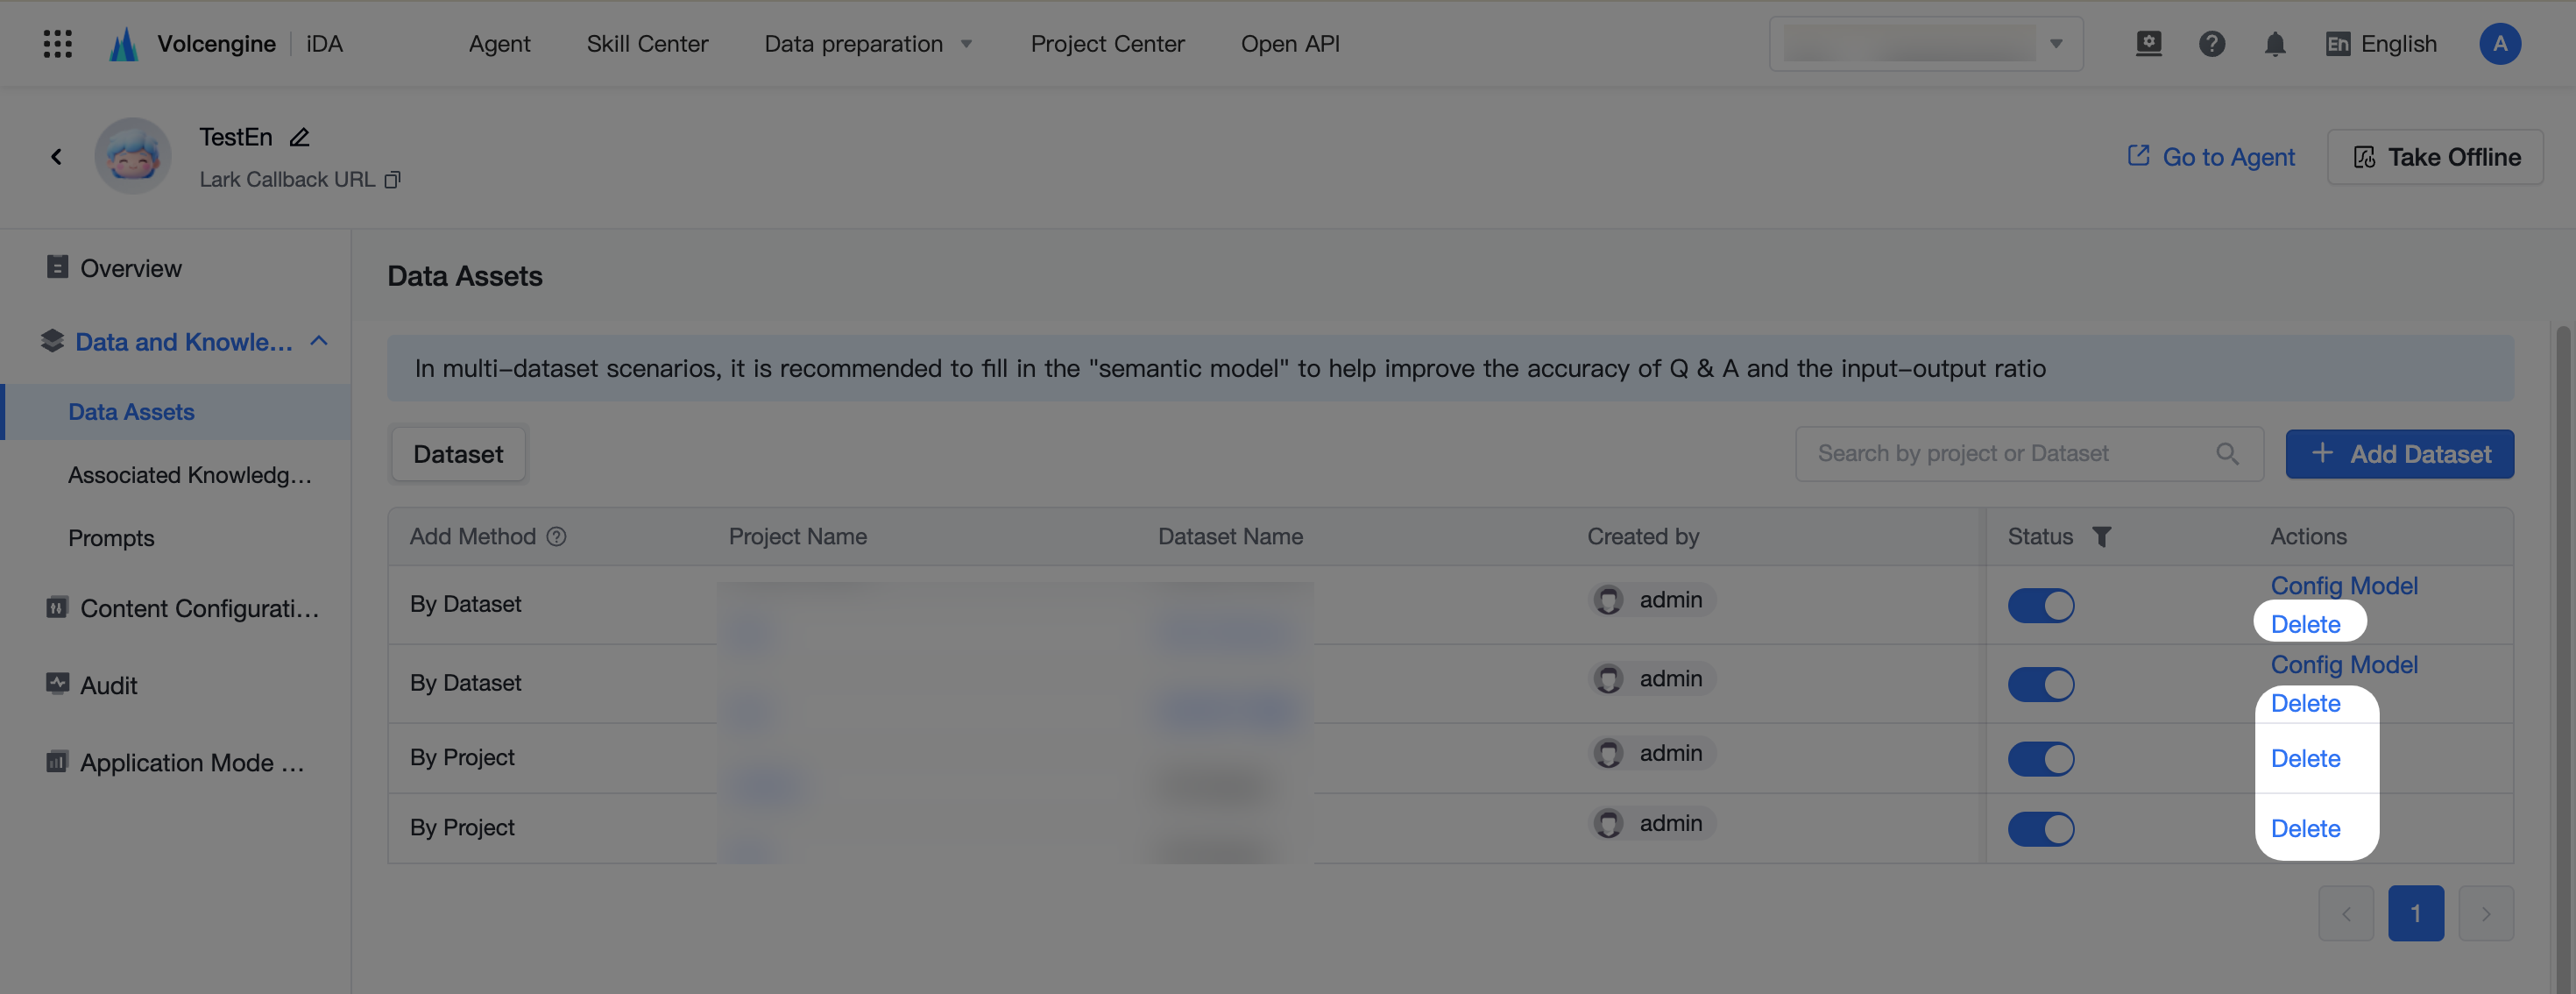Open the Open API menu item
The width and height of the screenshot is (2576, 994).
[1290, 44]
